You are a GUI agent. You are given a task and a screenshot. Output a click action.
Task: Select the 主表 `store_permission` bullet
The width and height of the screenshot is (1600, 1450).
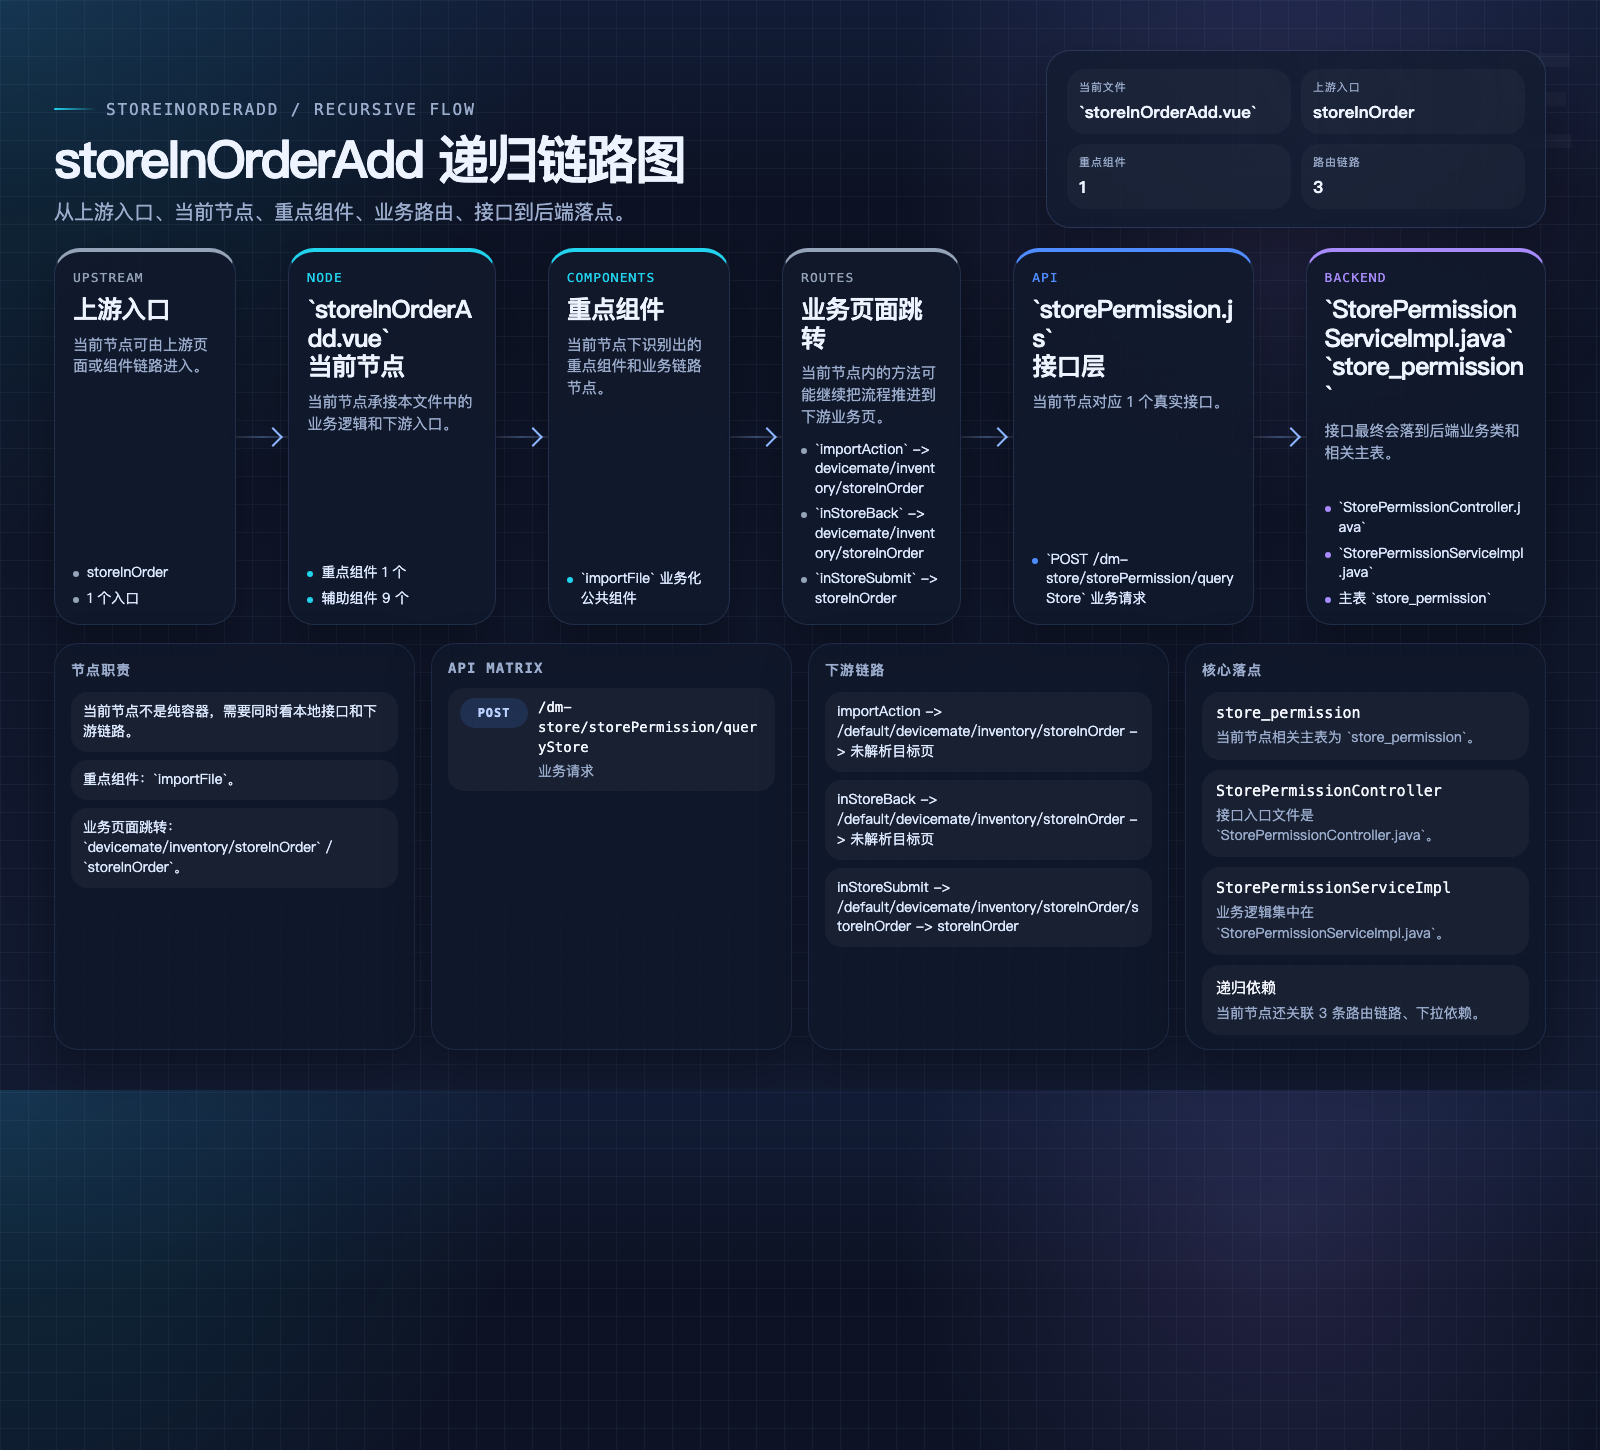(1408, 598)
